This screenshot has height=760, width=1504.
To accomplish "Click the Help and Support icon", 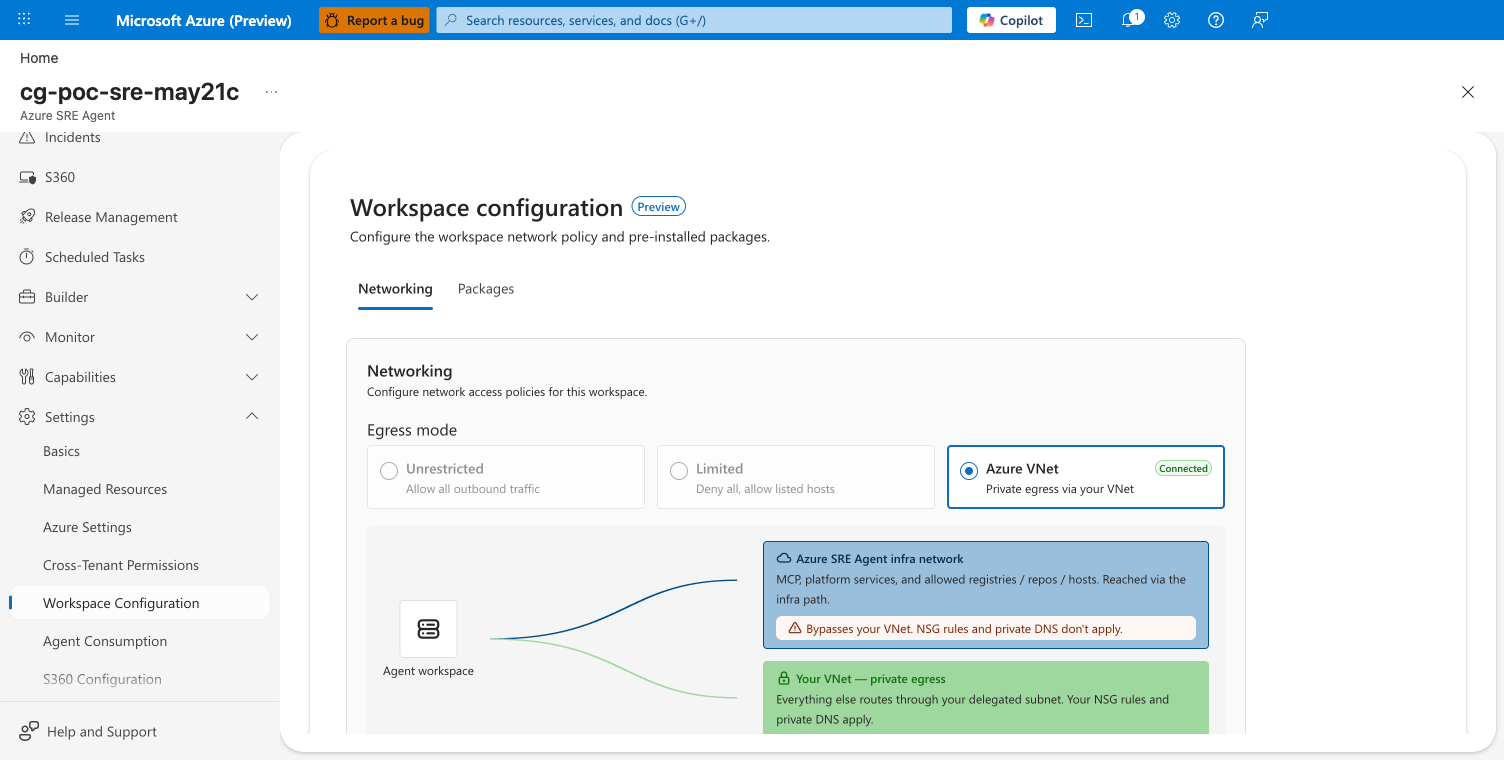I will (29, 731).
